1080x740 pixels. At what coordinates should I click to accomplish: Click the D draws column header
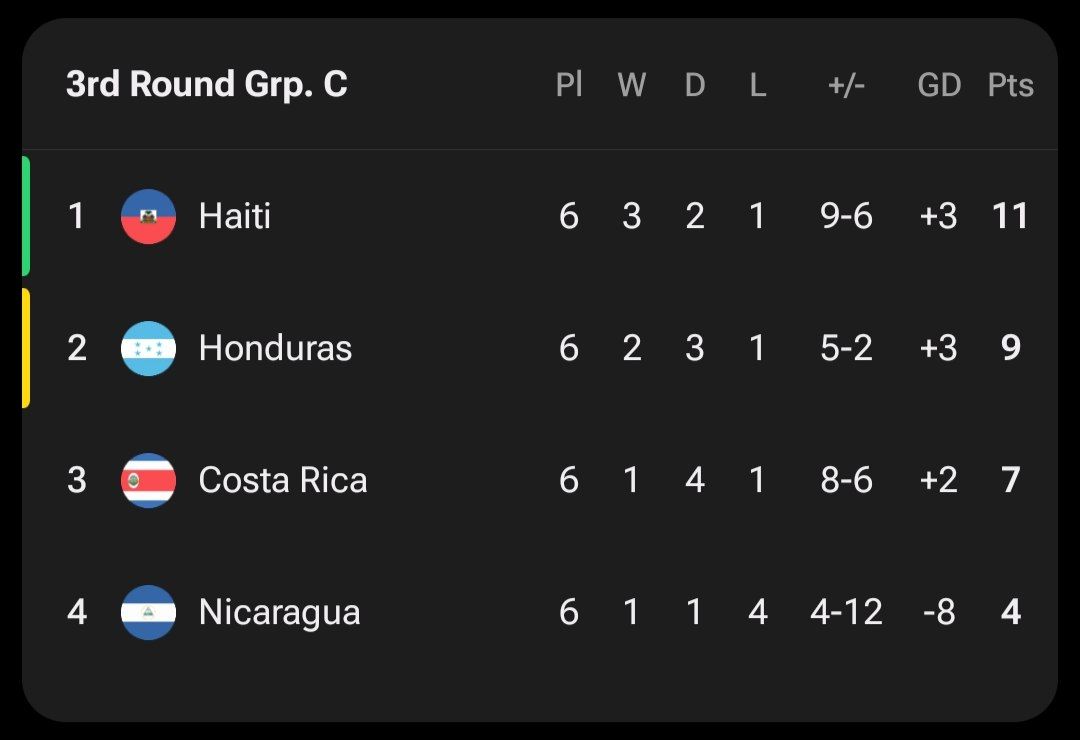(x=695, y=86)
